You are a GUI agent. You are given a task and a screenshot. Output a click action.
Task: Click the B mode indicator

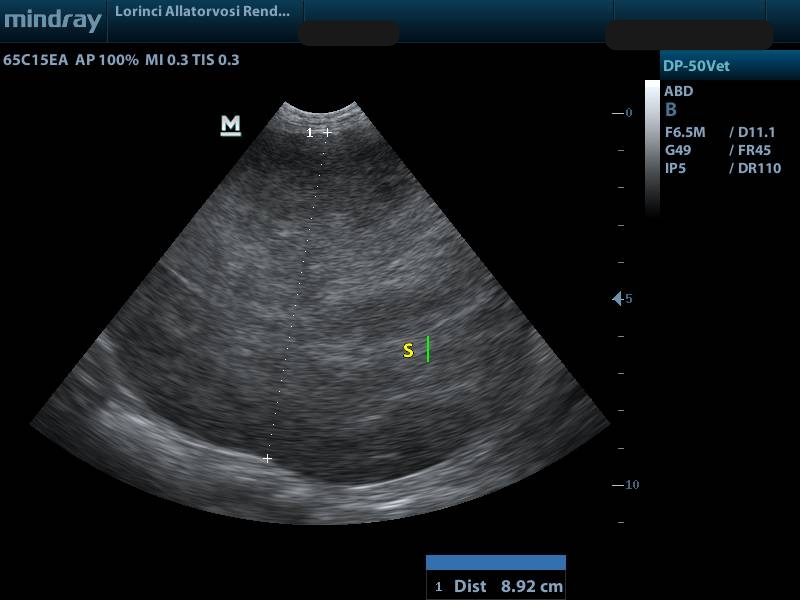[x=671, y=111]
